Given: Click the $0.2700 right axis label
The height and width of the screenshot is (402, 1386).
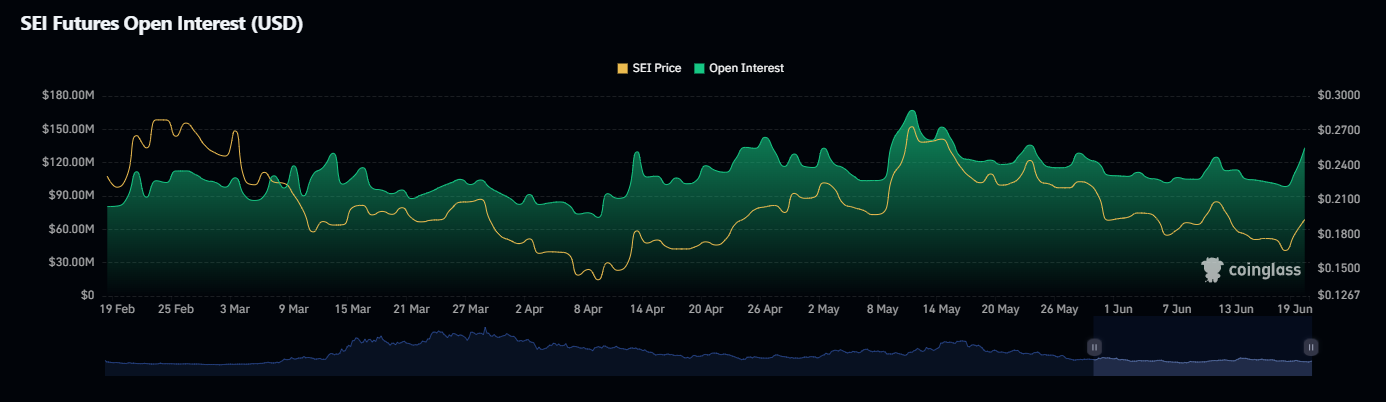Looking at the screenshot, I should coord(1340,130).
